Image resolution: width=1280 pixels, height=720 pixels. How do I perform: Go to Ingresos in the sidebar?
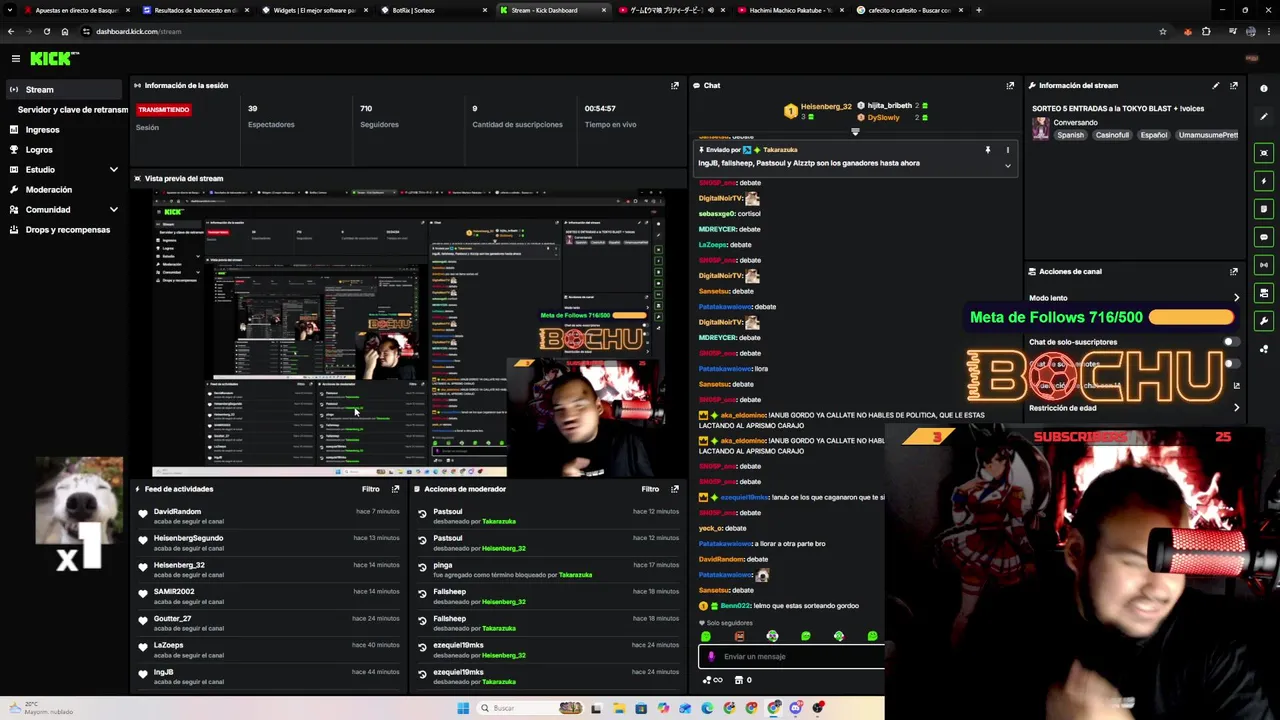[42, 130]
